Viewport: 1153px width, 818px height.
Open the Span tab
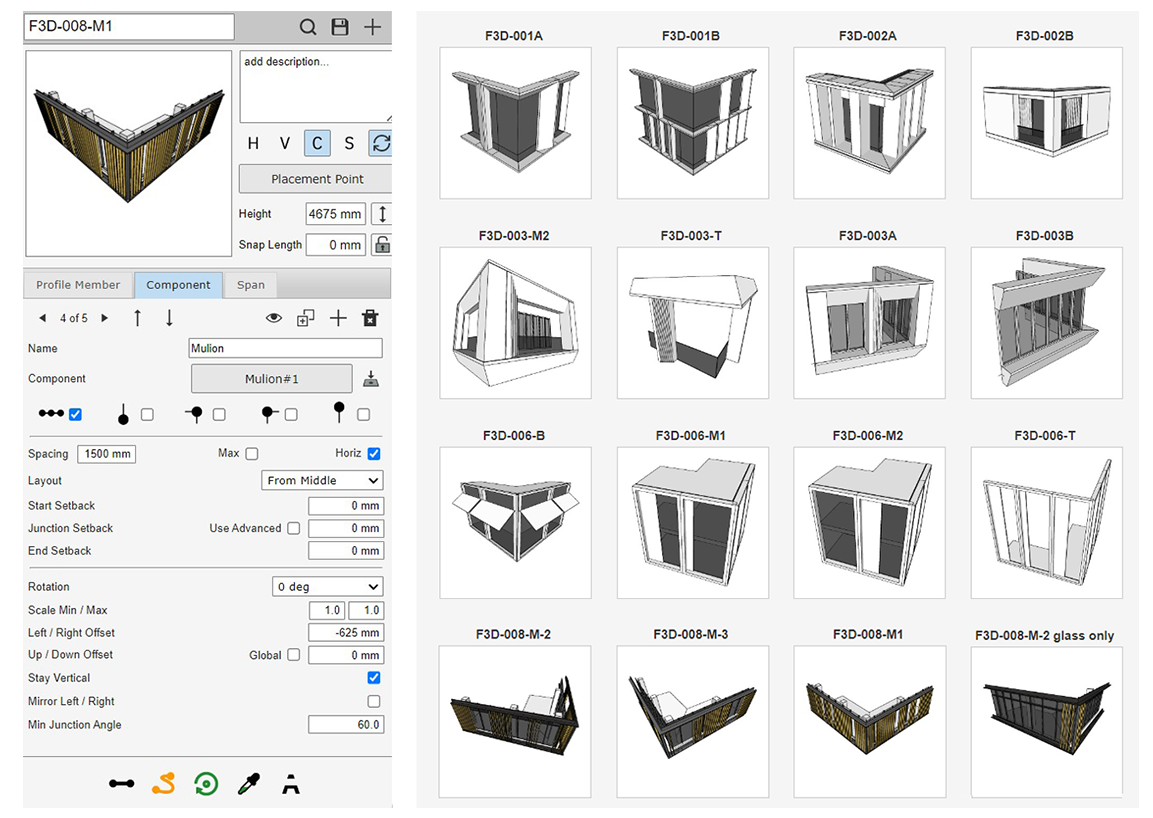click(251, 285)
